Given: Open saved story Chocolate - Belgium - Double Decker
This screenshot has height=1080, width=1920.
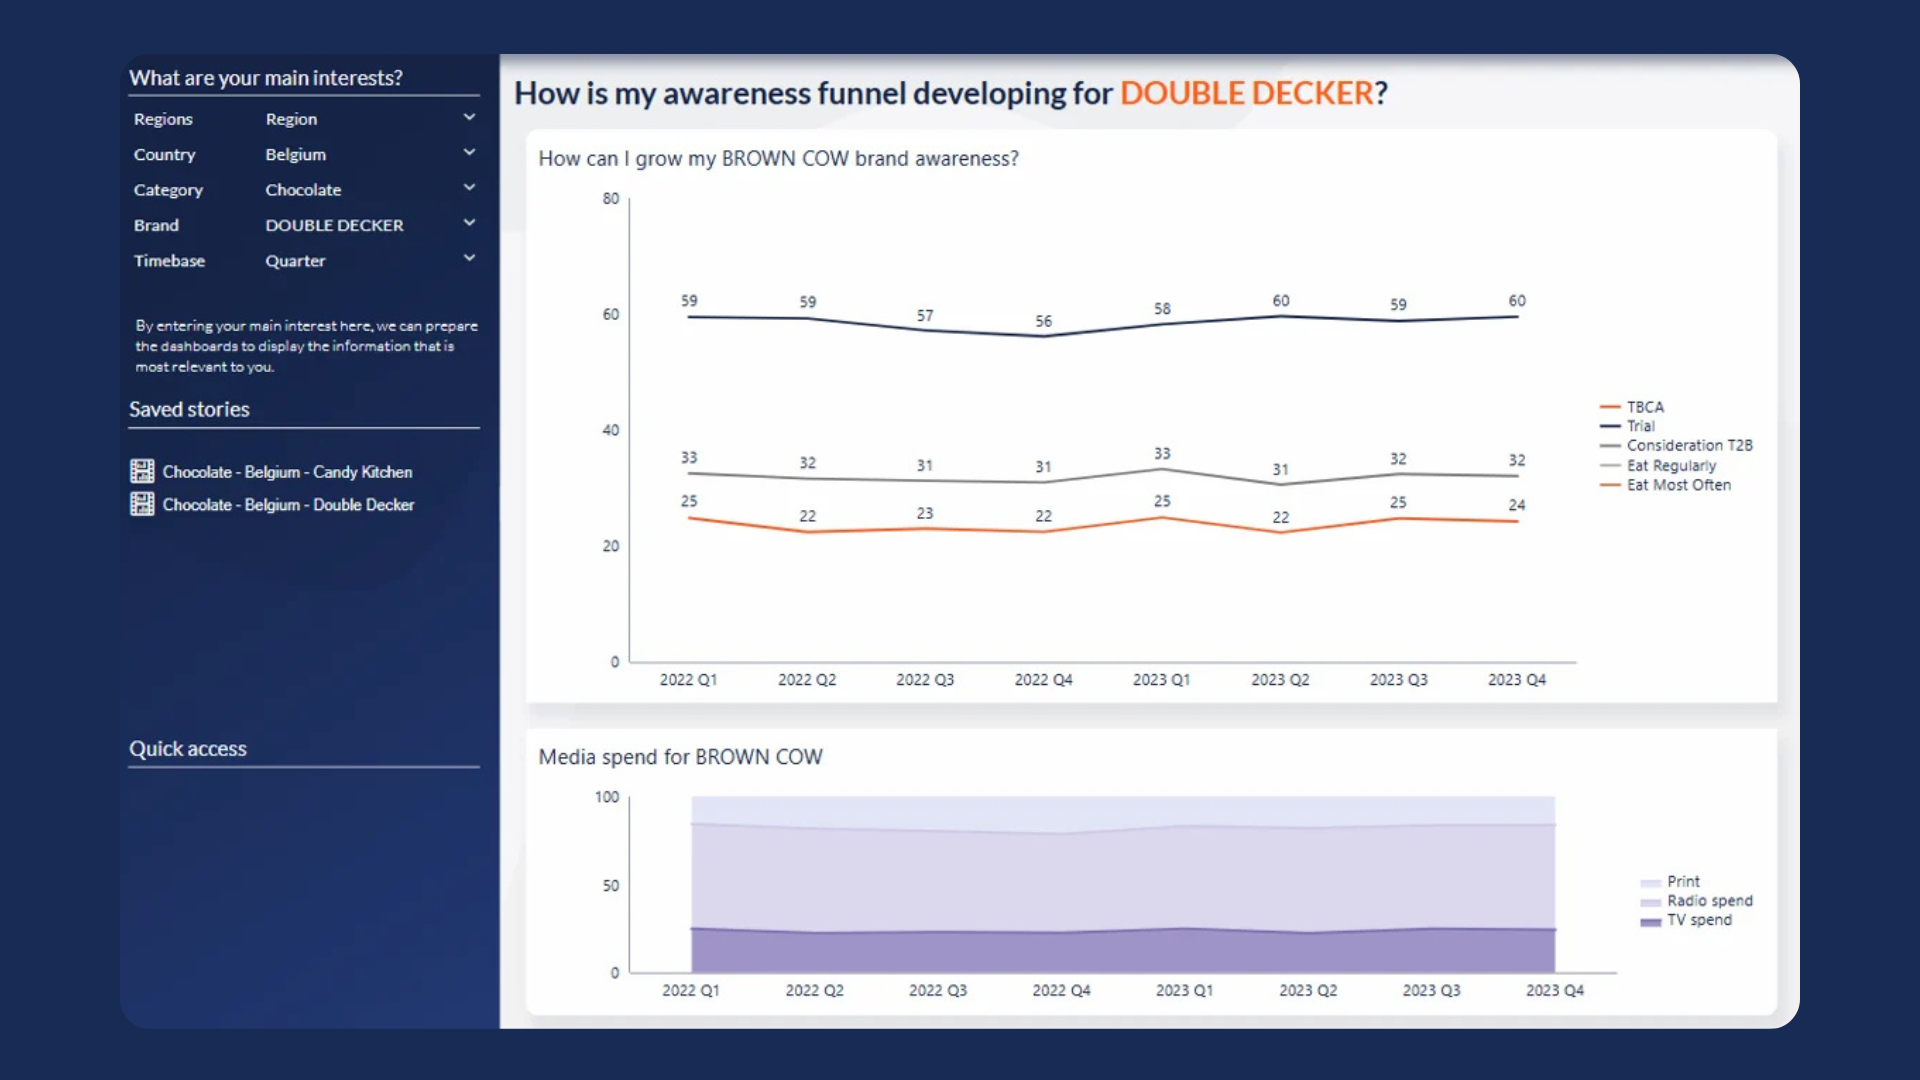Looking at the screenshot, I should click(288, 505).
